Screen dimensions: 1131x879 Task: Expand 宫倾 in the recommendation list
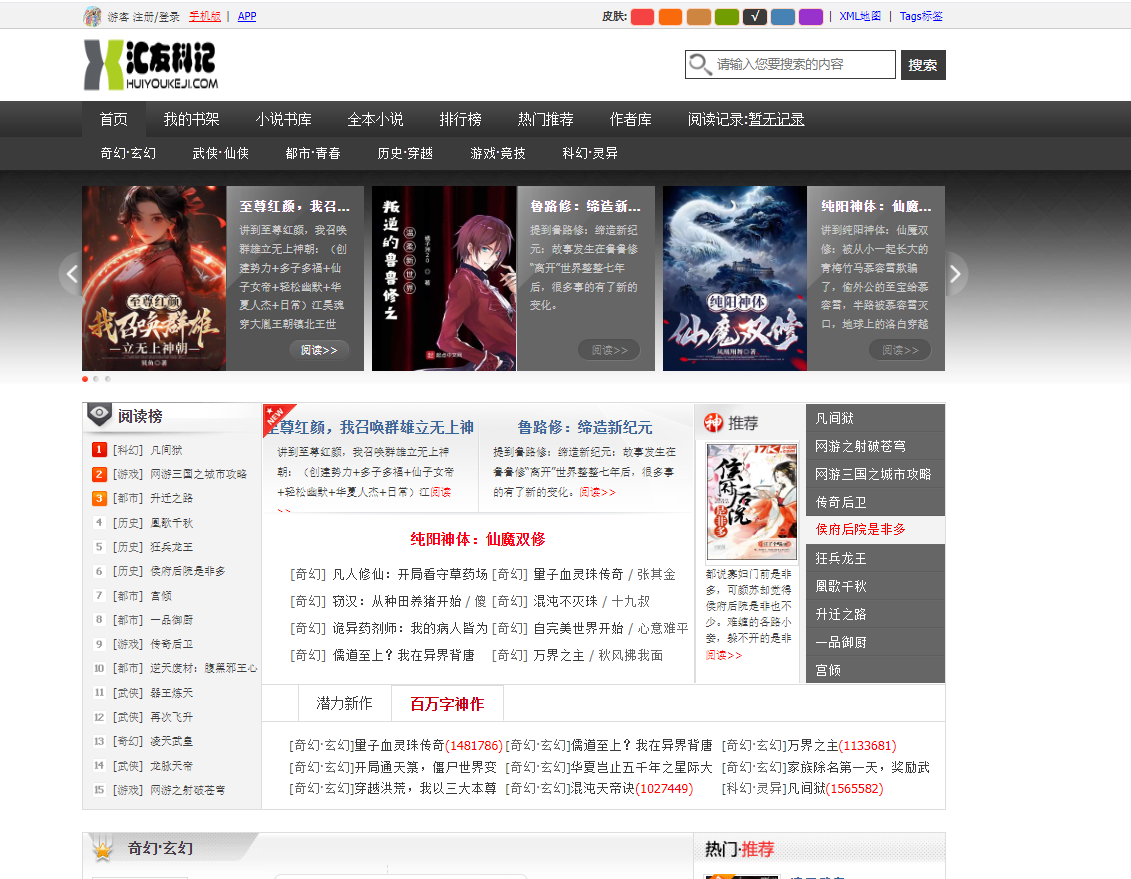[x=875, y=670]
